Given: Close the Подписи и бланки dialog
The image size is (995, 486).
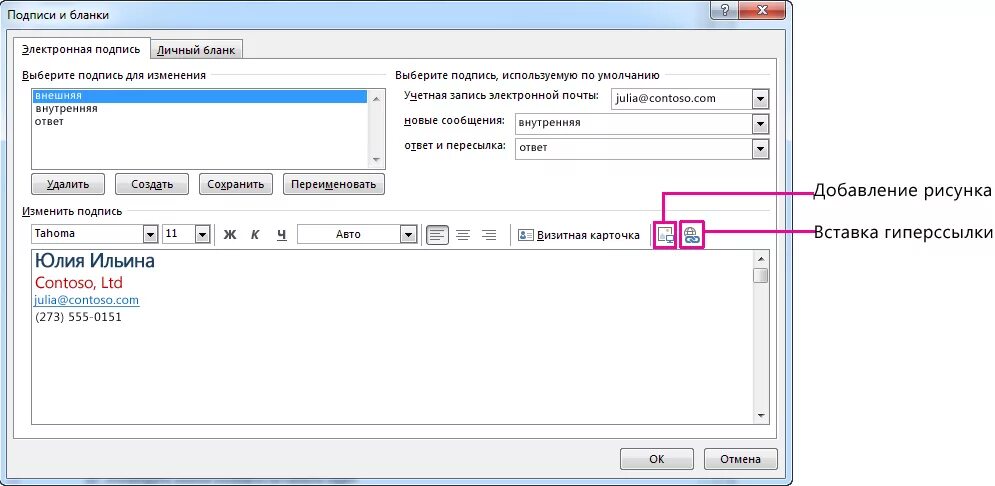Looking at the screenshot, I should point(760,11).
